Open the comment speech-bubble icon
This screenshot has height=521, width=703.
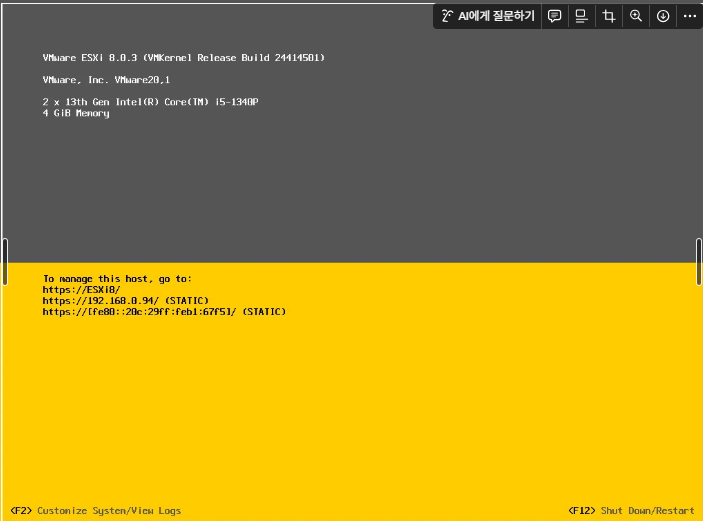(555, 16)
